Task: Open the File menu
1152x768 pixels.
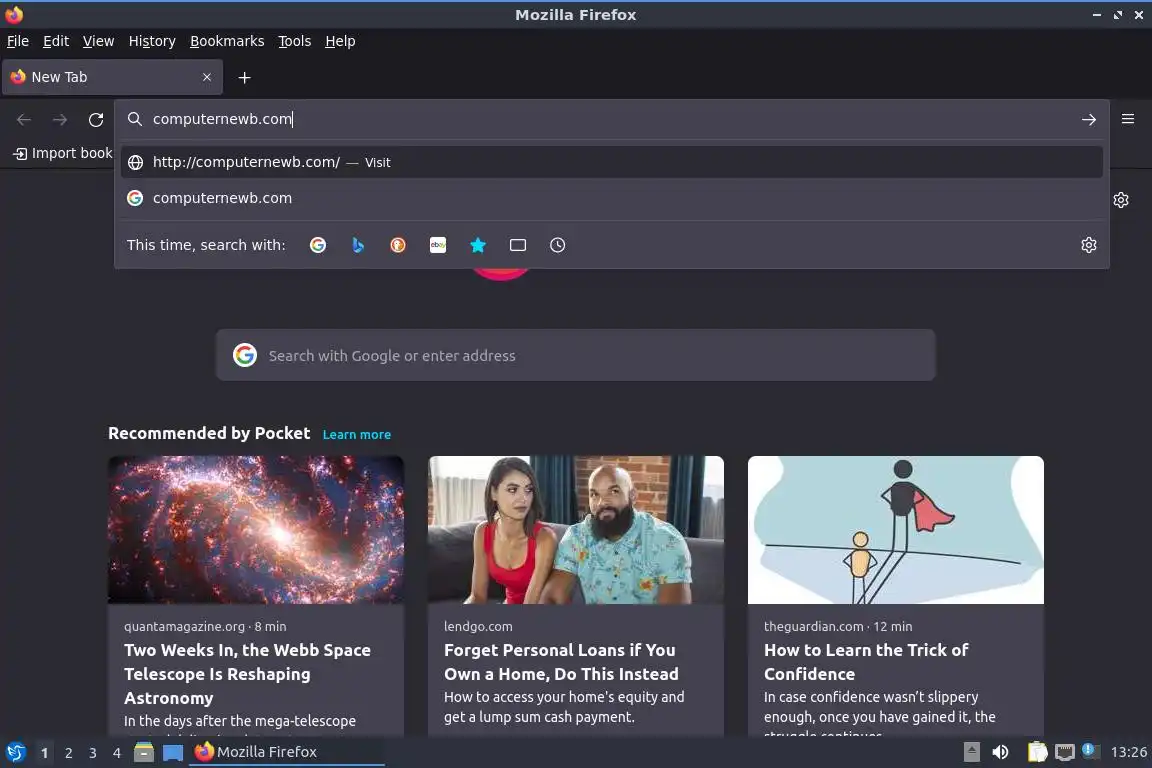Action: click(x=18, y=41)
